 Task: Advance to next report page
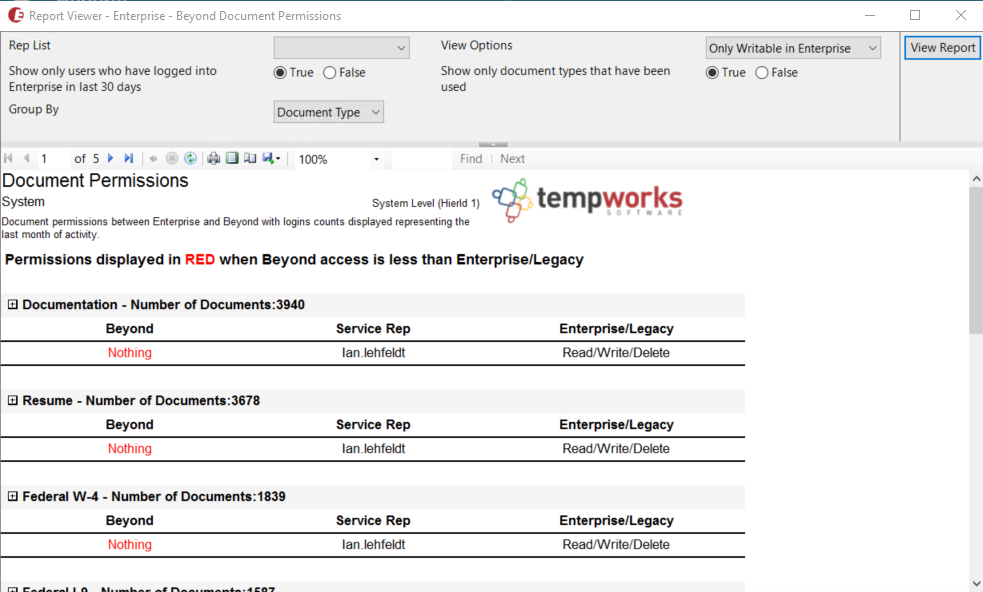click(110, 159)
